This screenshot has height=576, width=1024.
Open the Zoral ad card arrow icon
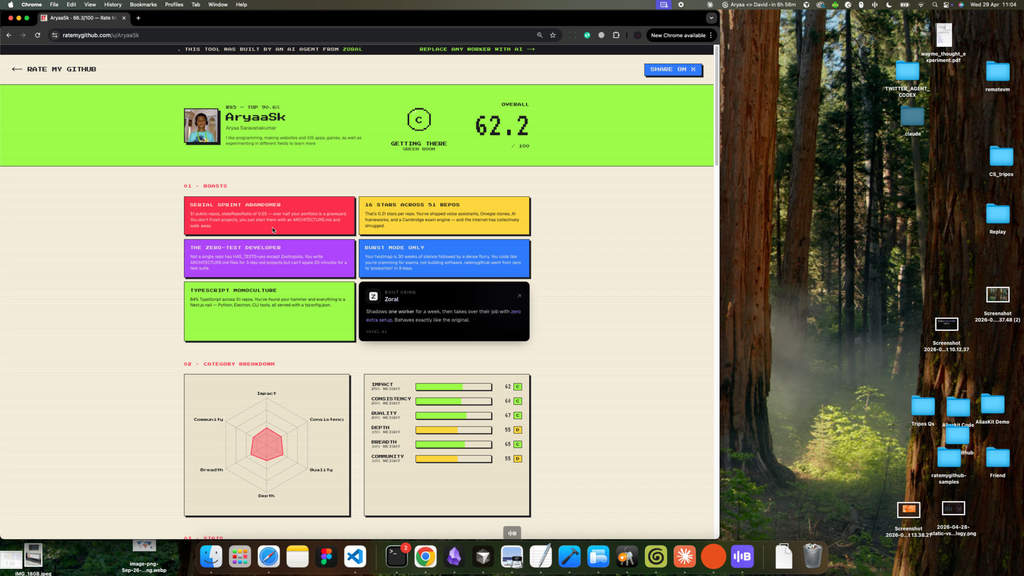pyautogui.click(x=519, y=296)
